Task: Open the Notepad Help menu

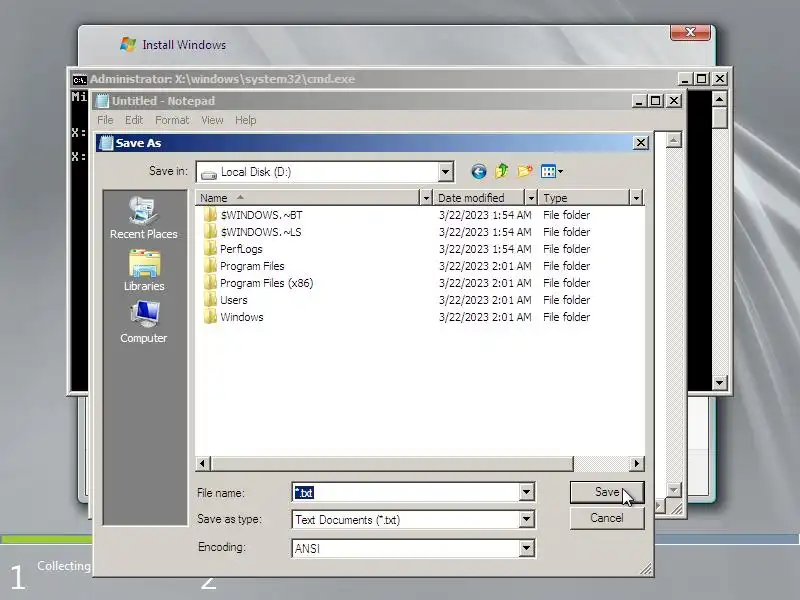Action: (x=245, y=120)
